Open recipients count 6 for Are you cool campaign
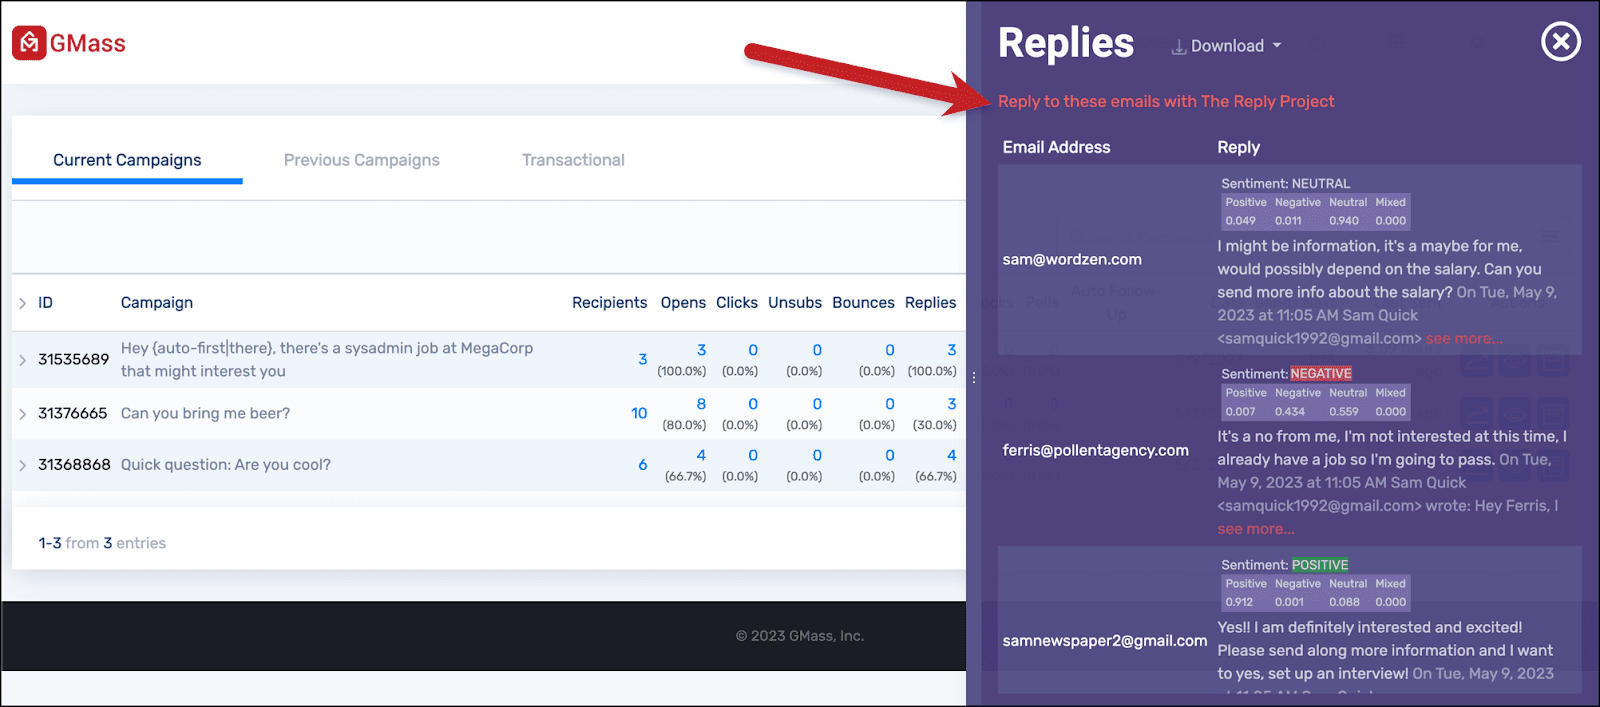 643,464
